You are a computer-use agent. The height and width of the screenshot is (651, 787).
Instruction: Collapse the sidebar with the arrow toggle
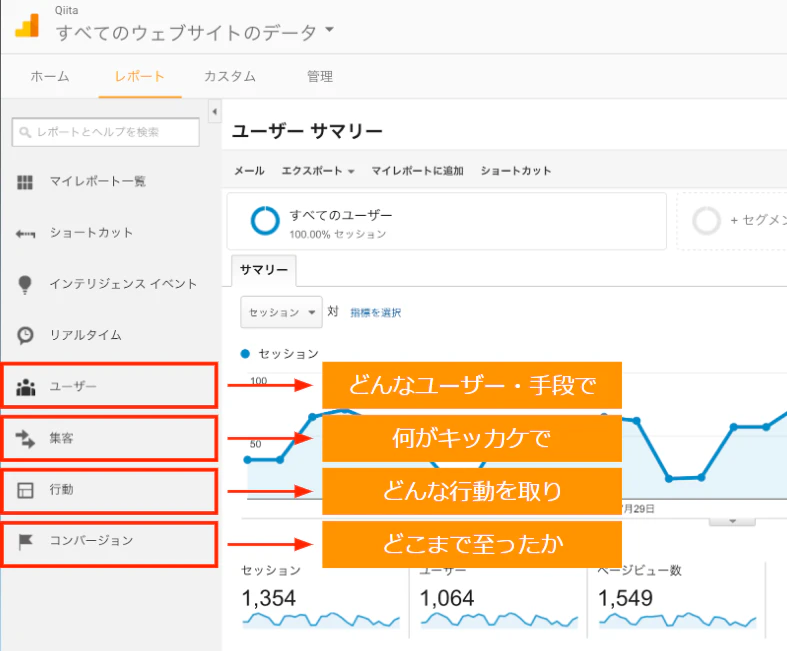tap(215, 111)
